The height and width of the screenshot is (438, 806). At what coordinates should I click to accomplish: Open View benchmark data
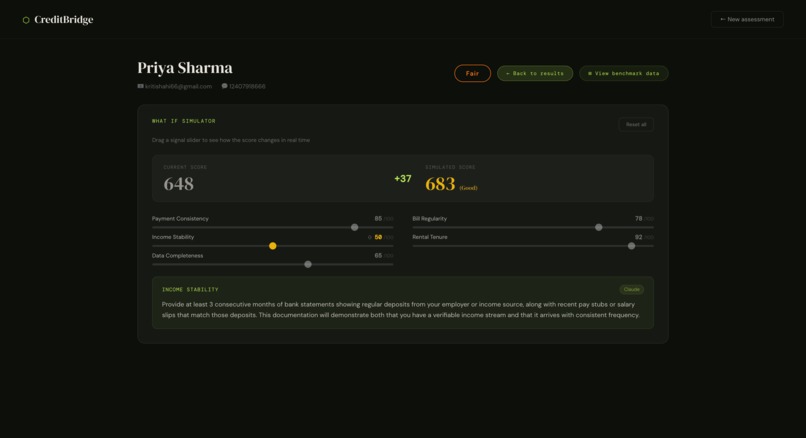624,74
